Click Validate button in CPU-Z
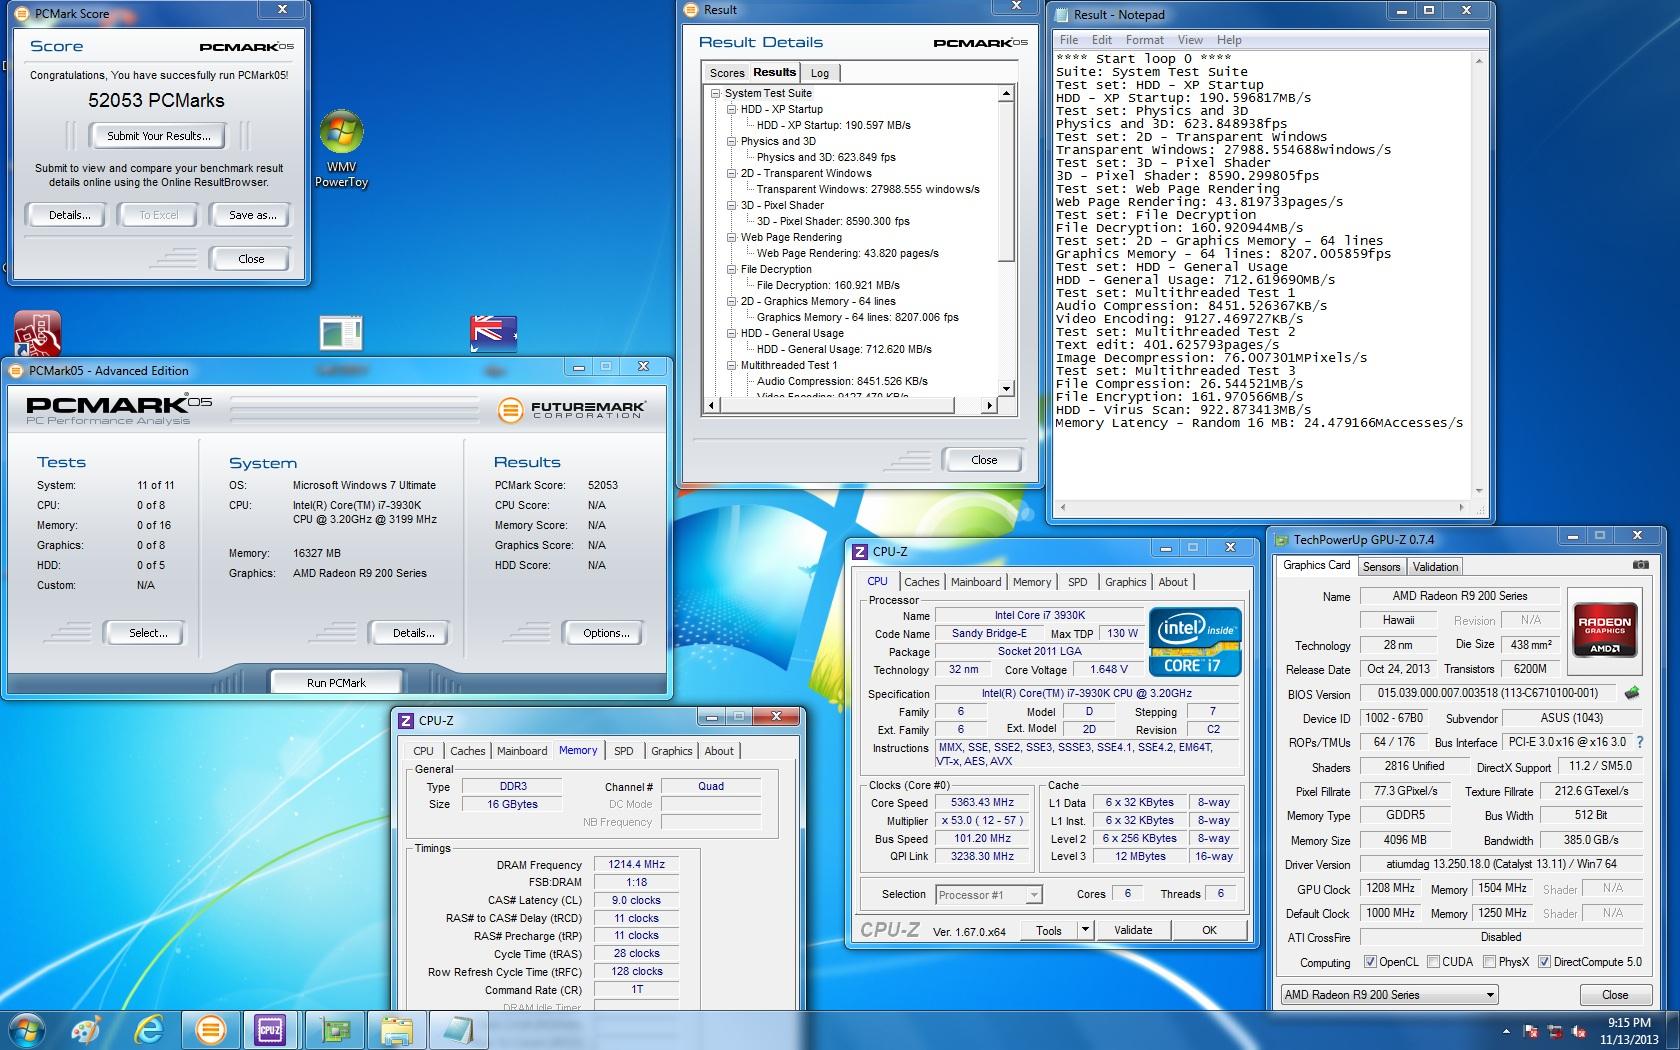This screenshot has height=1050, width=1680. pos(1132,930)
